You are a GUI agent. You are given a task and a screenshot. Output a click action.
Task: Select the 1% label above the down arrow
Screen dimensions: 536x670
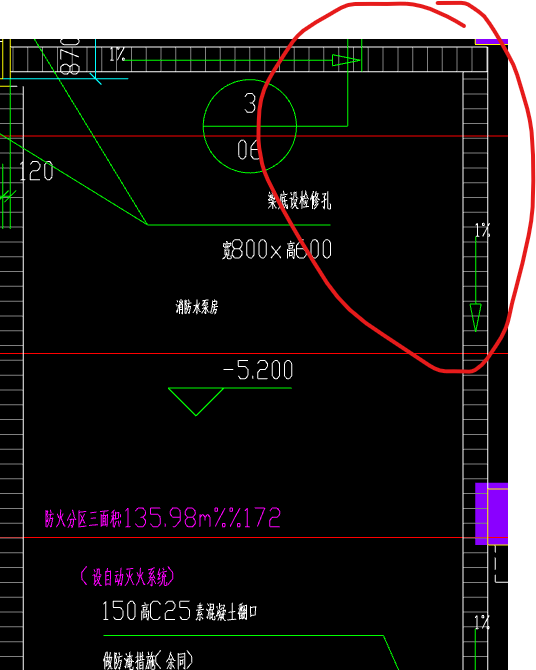pyautogui.click(x=483, y=230)
